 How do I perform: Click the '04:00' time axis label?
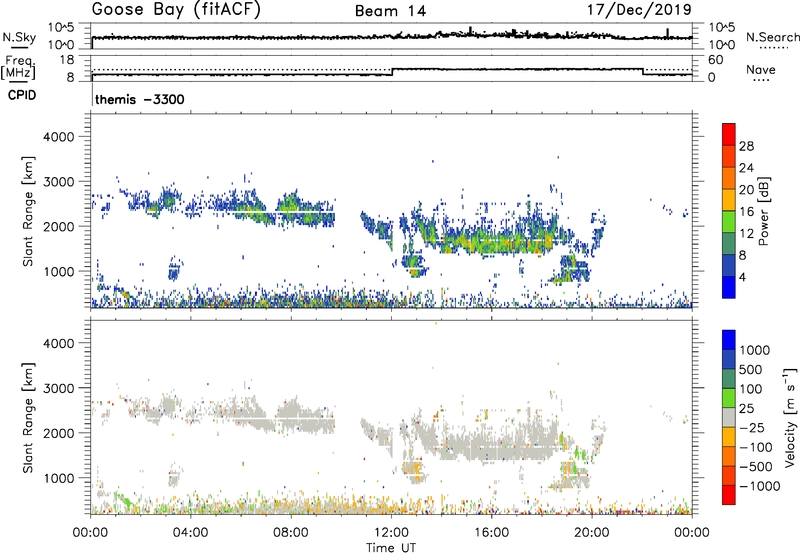tap(190, 533)
